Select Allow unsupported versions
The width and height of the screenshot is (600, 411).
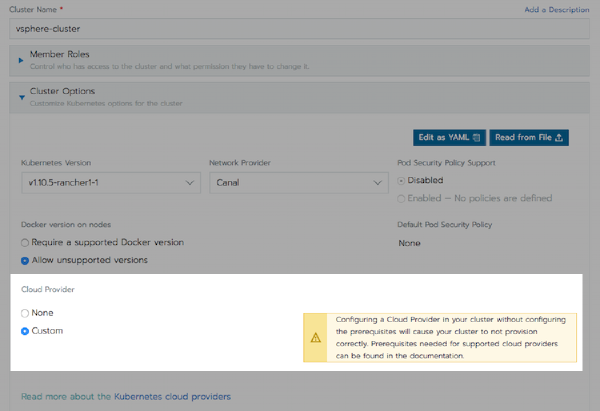click(x=25, y=261)
